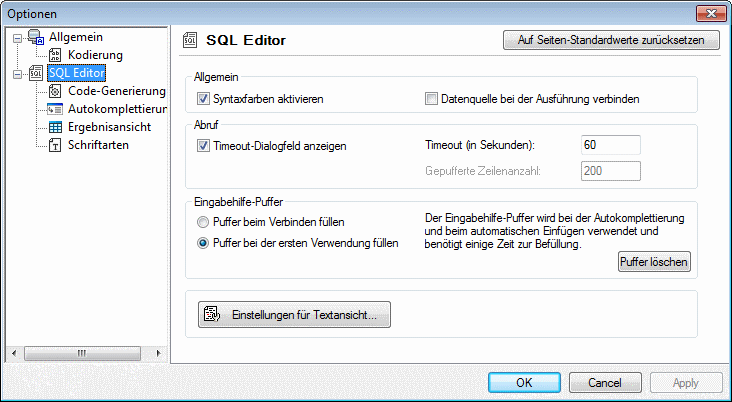
Task: Click the Code-Generierung icon in tree
Action: click(56, 91)
